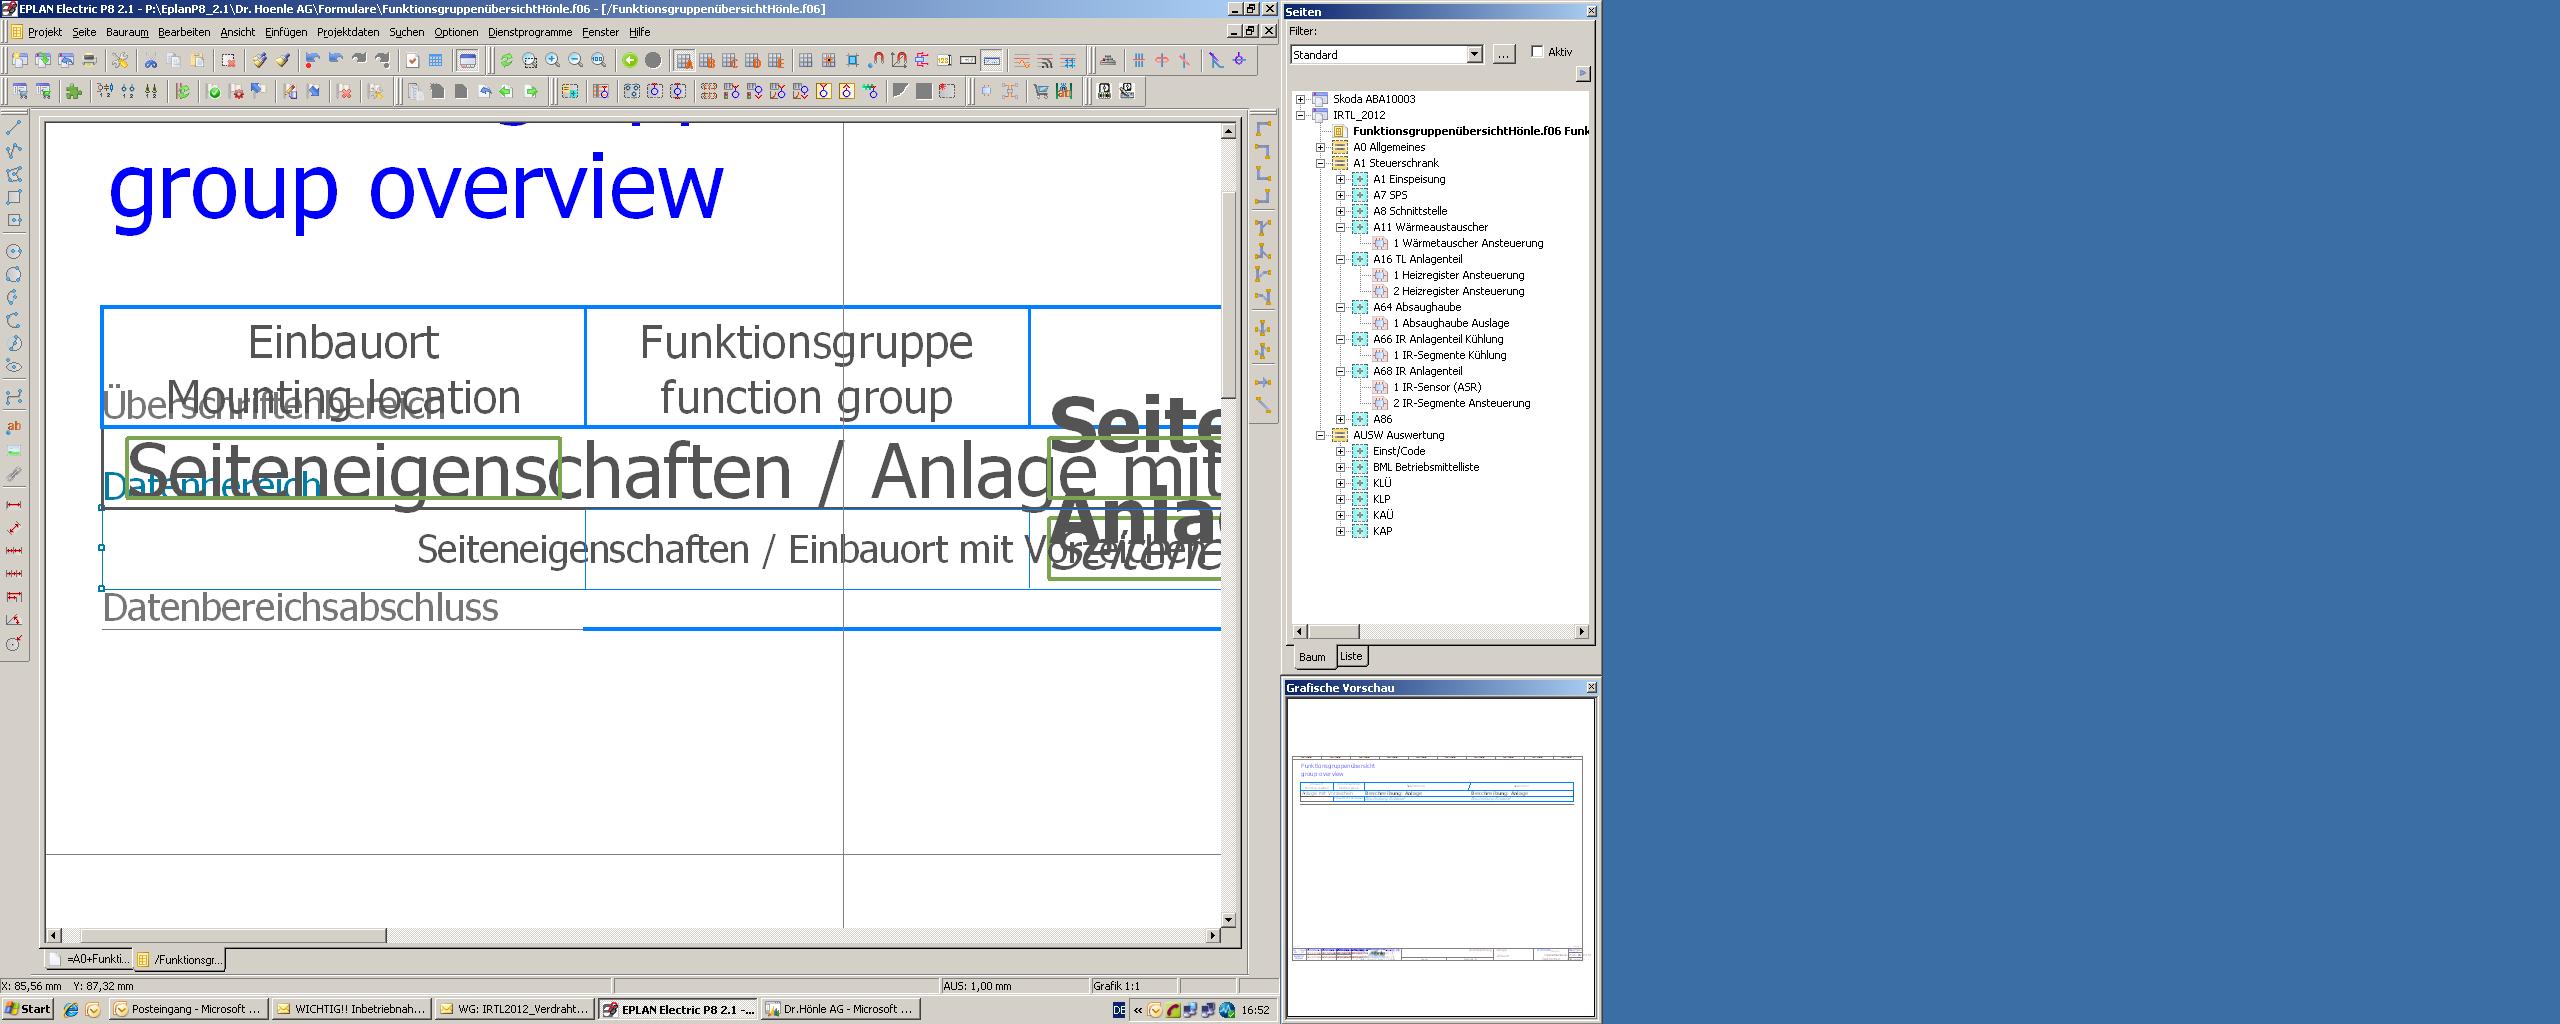Click the delete selection icon with red X
The width and height of the screenshot is (2560, 1024).
click(228, 60)
